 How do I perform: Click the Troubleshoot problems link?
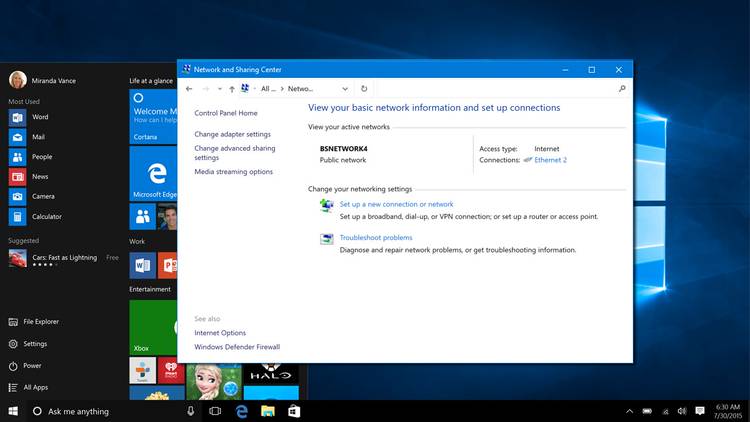click(376, 238)
